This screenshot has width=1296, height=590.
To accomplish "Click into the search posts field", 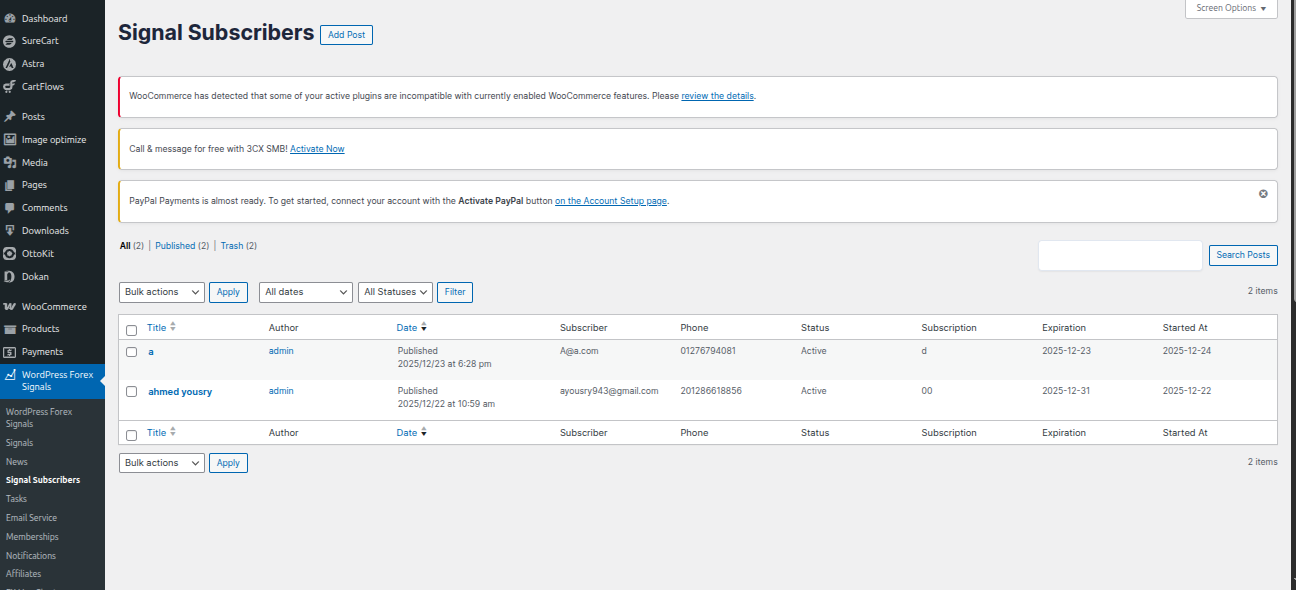I will pyautogui.click(x=1120, y=255).
